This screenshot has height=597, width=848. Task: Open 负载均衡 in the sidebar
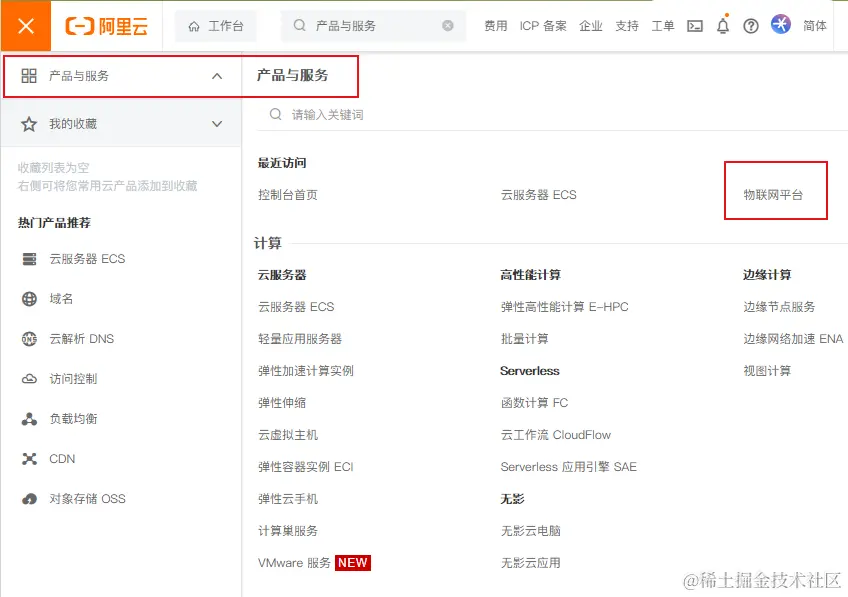(73, 419)
